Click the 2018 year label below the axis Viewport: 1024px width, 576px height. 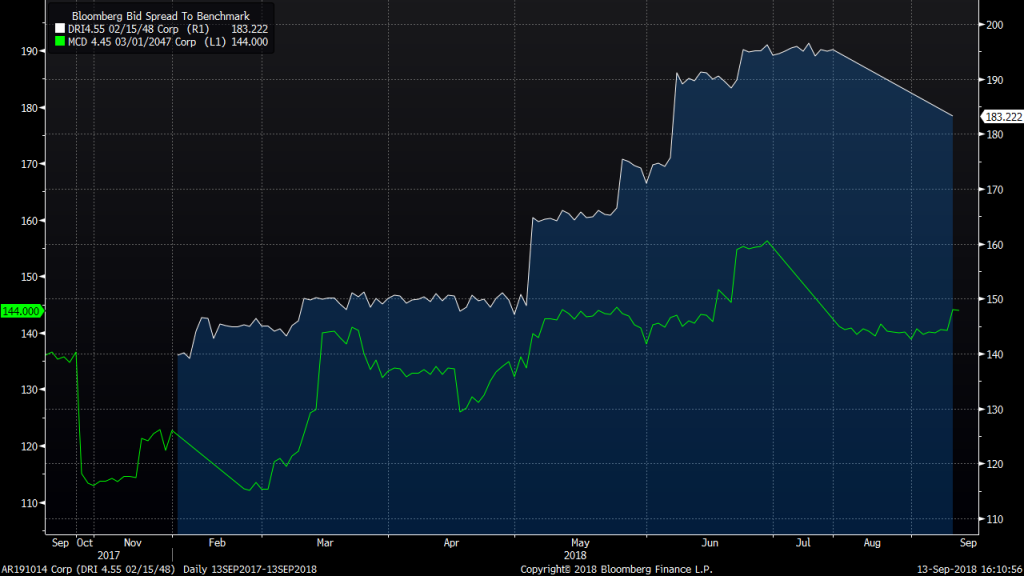(576, 553)
